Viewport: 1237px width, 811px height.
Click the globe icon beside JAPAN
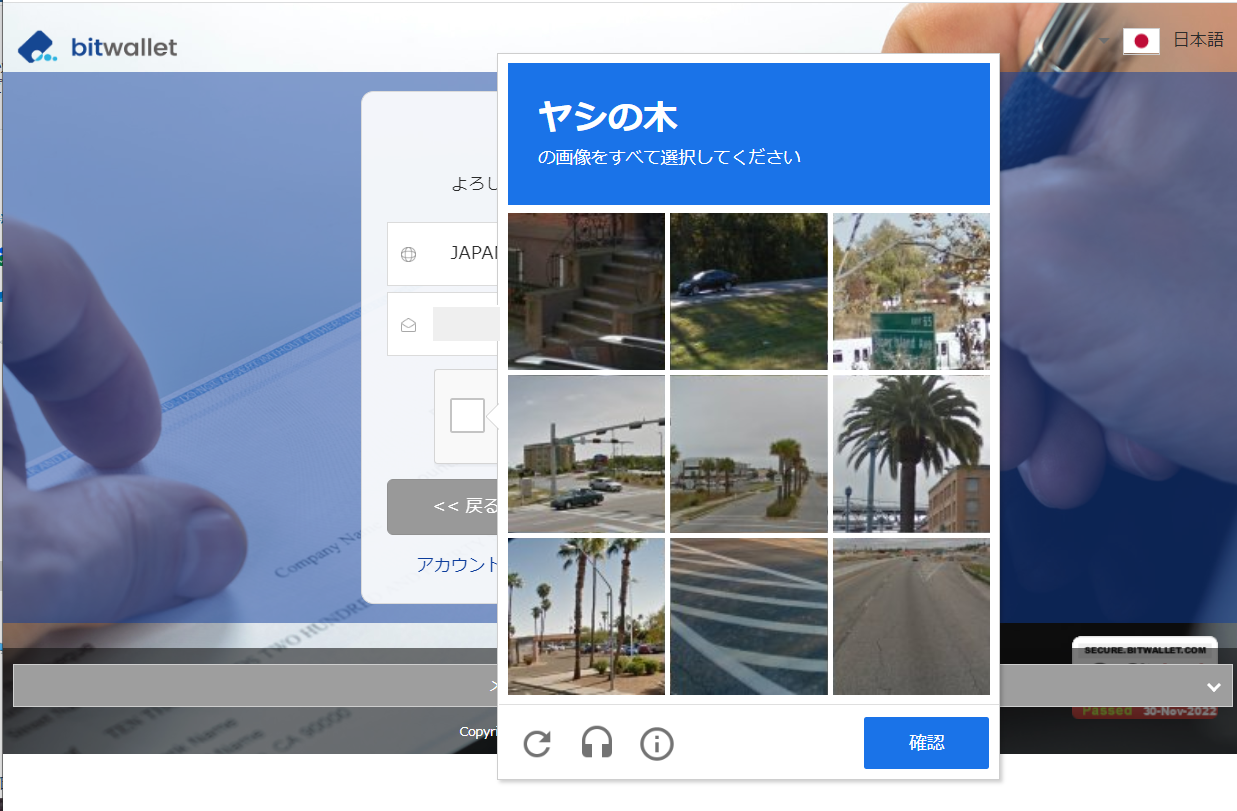(409, 254)
